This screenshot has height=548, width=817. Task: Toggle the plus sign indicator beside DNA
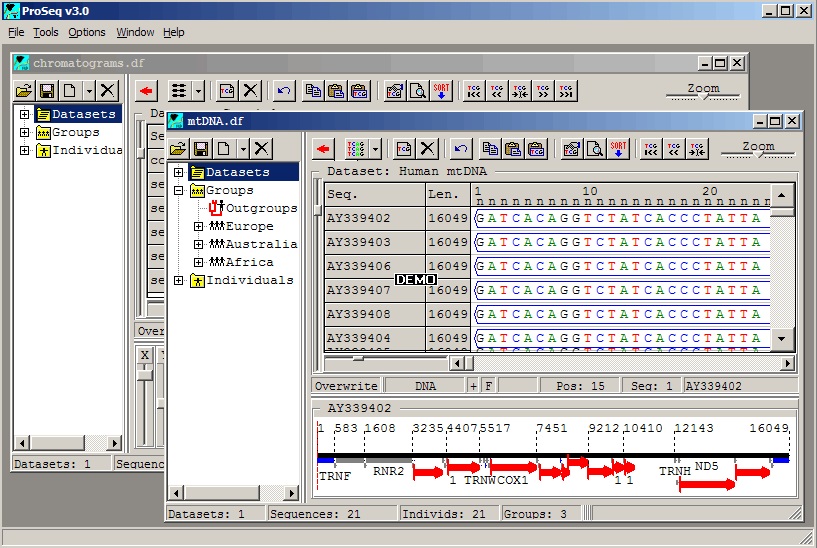click(x=473, y=385)
